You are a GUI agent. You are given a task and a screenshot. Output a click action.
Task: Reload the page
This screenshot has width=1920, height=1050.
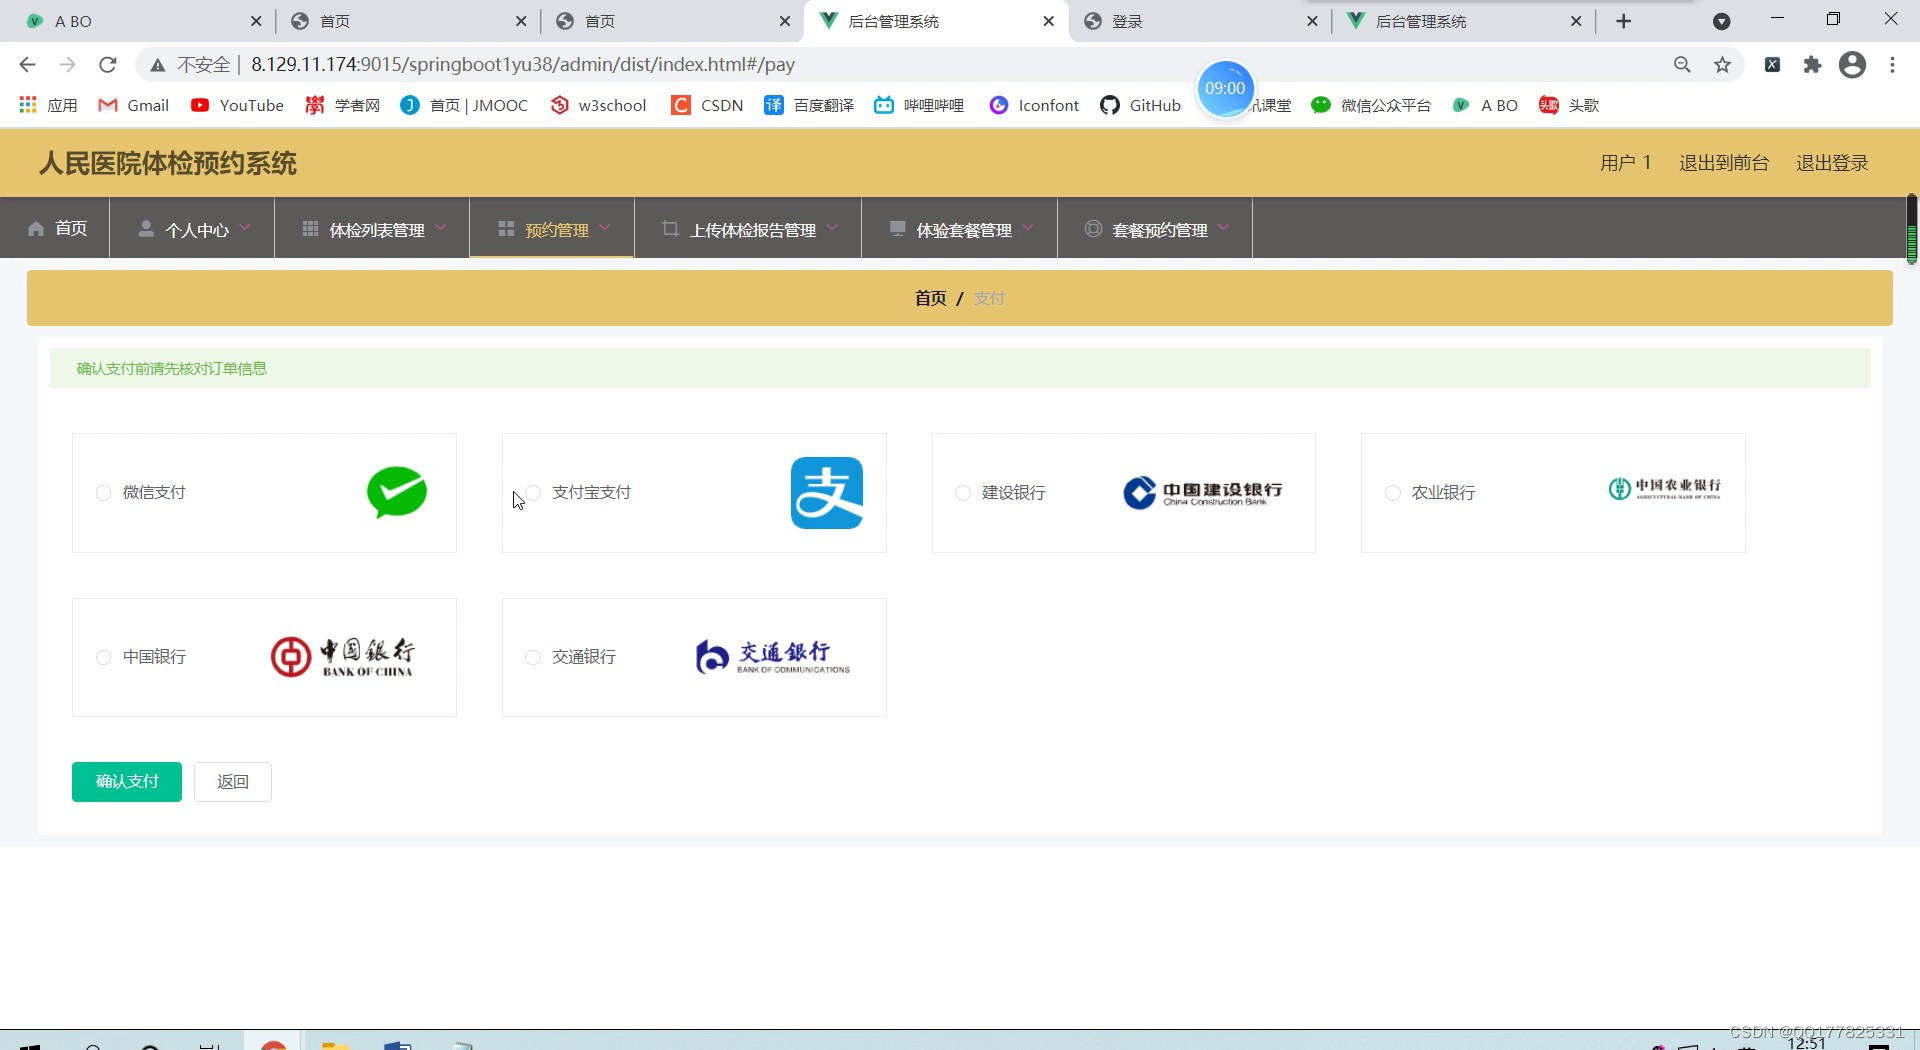[x=108, y=65]
